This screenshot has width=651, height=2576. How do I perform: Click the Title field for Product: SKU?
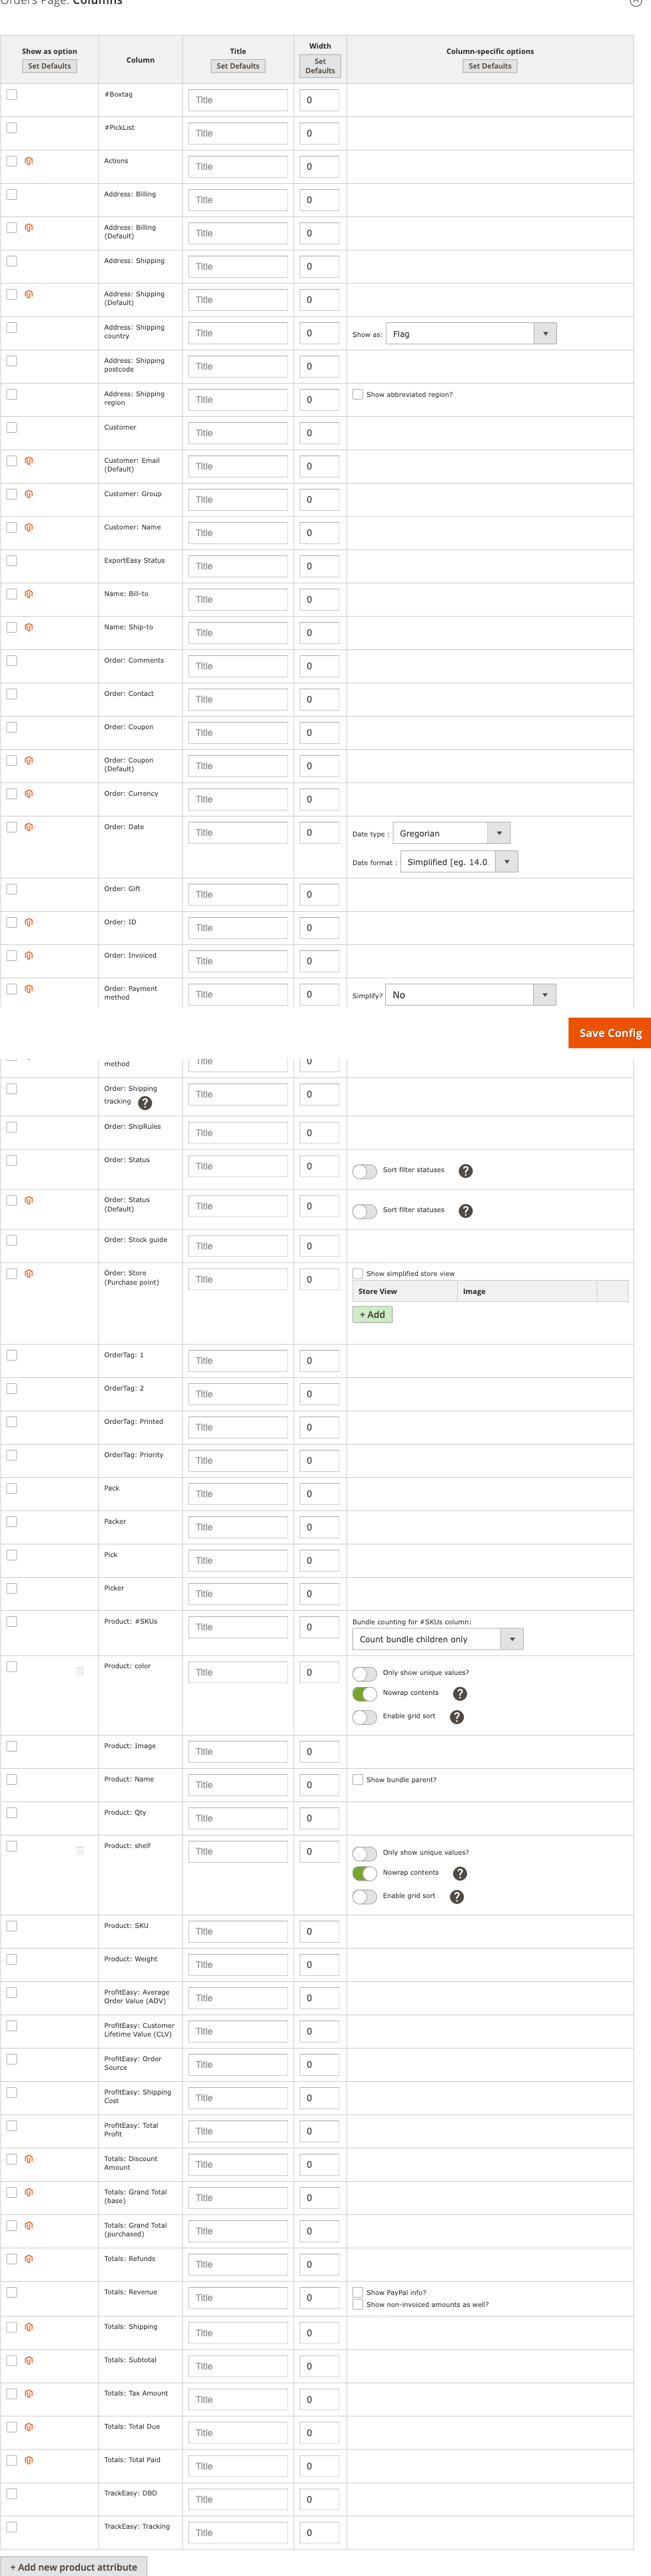(238, 1932)
